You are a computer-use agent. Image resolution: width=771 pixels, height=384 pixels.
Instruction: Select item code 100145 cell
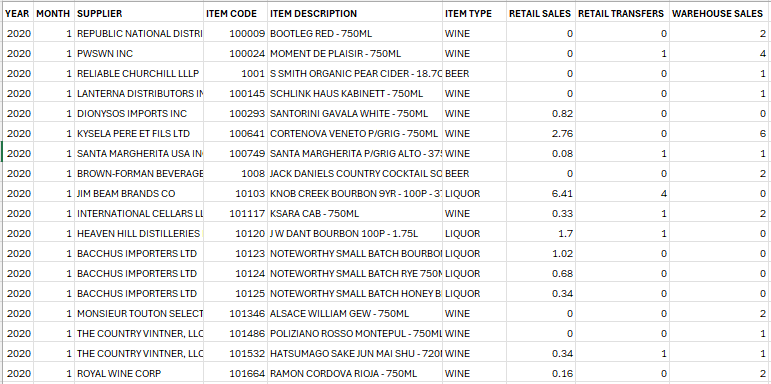236,93
